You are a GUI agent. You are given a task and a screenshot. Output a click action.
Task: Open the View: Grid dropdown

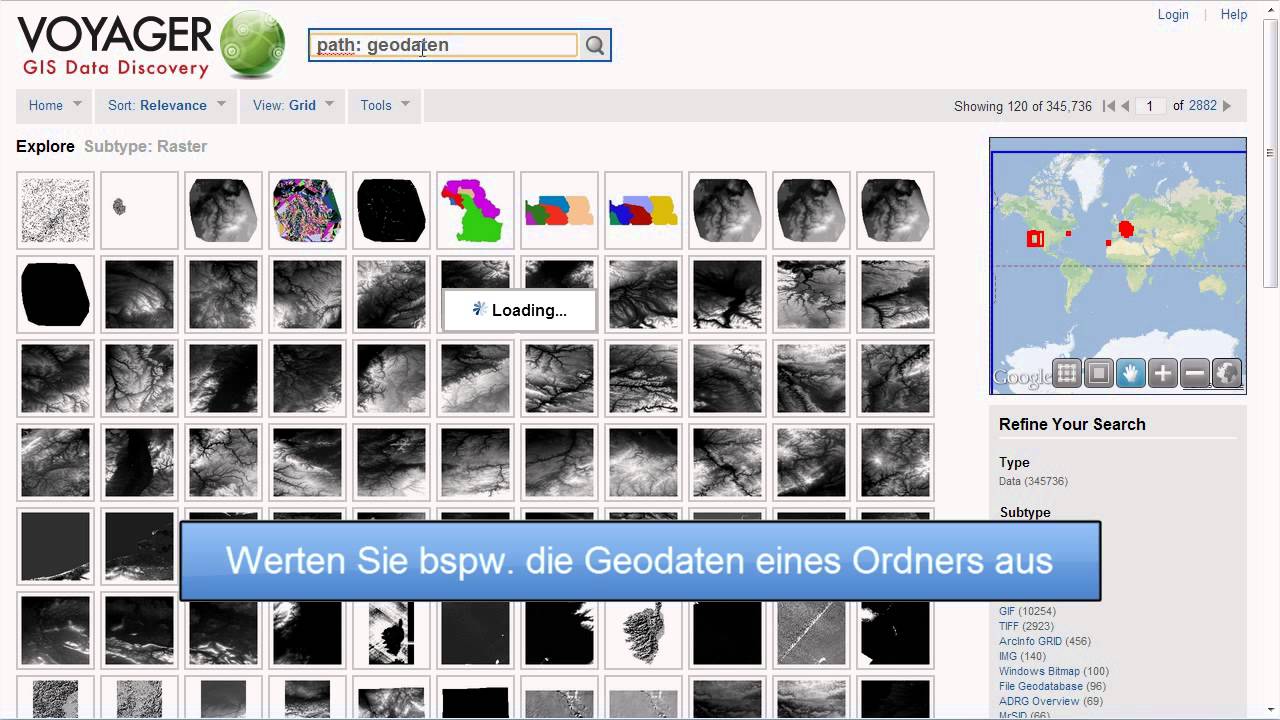[292, 105]
